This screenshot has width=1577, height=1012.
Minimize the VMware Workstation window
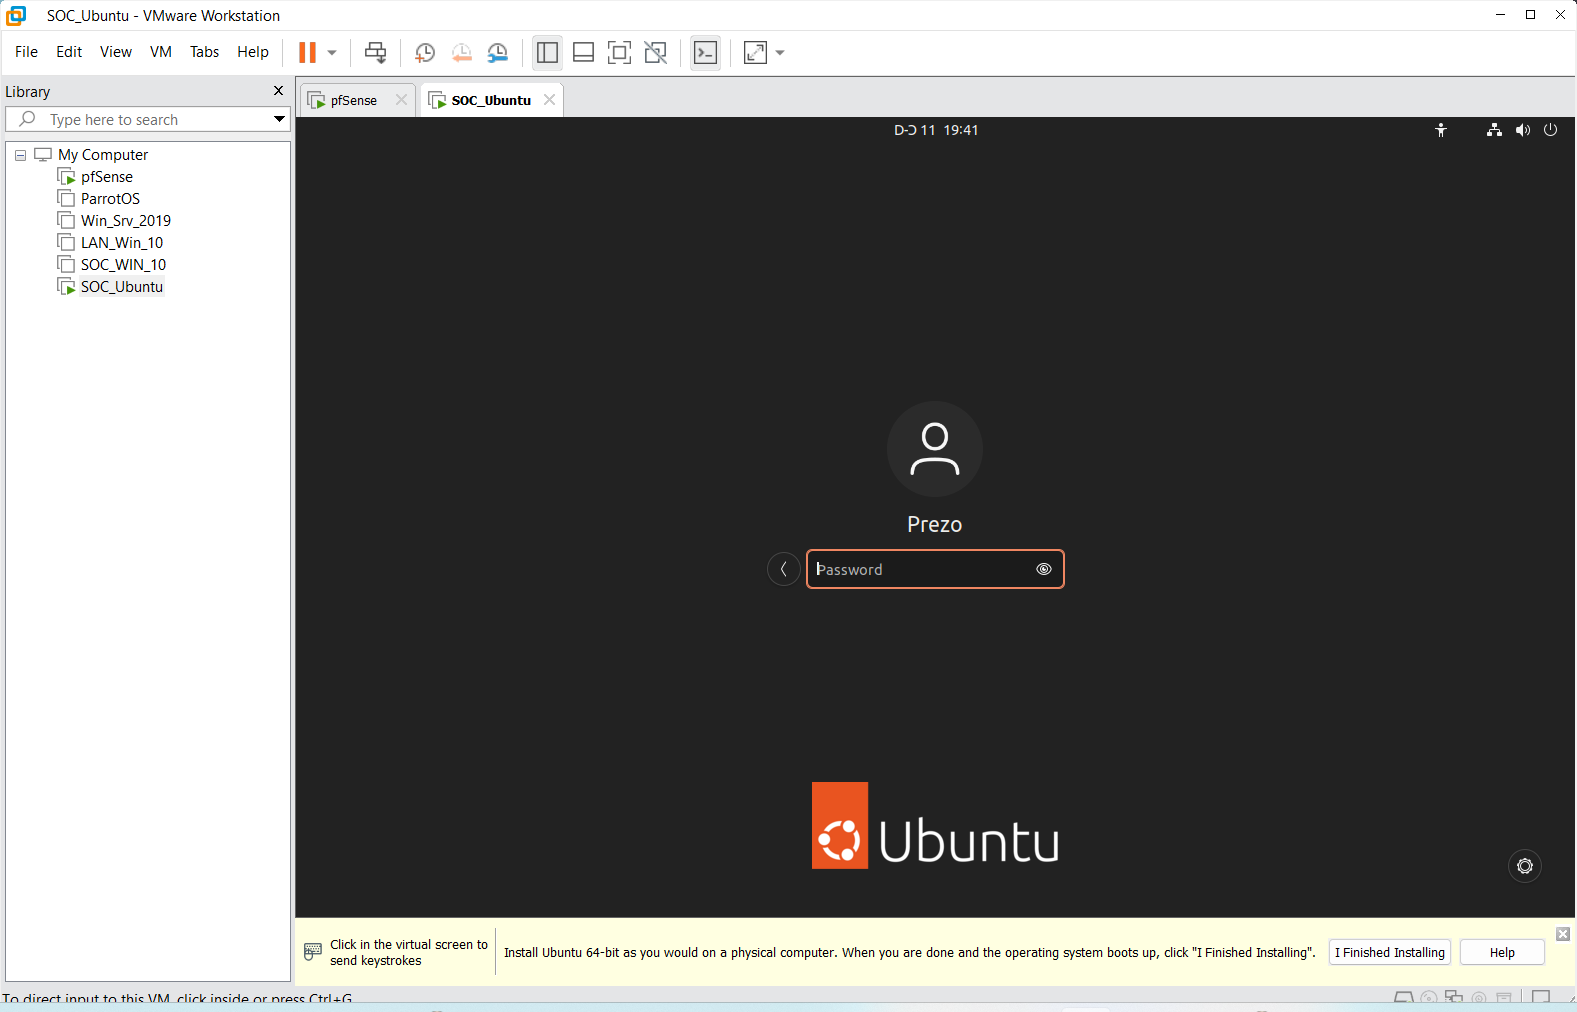pos(1500,15)
